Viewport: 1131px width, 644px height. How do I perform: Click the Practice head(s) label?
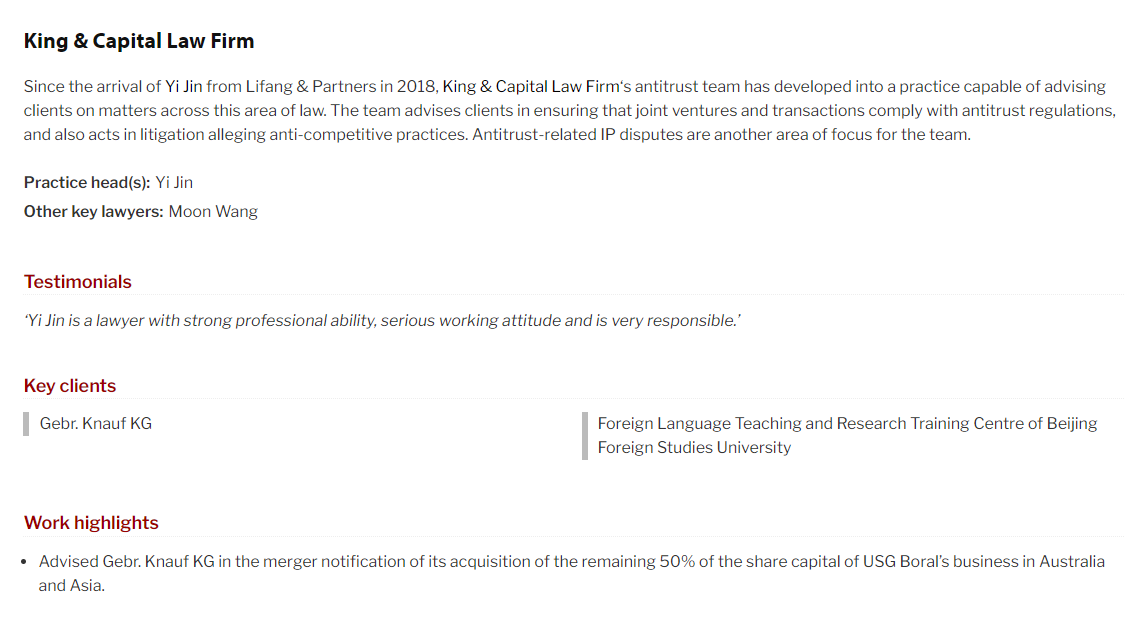tap(87, 182)
